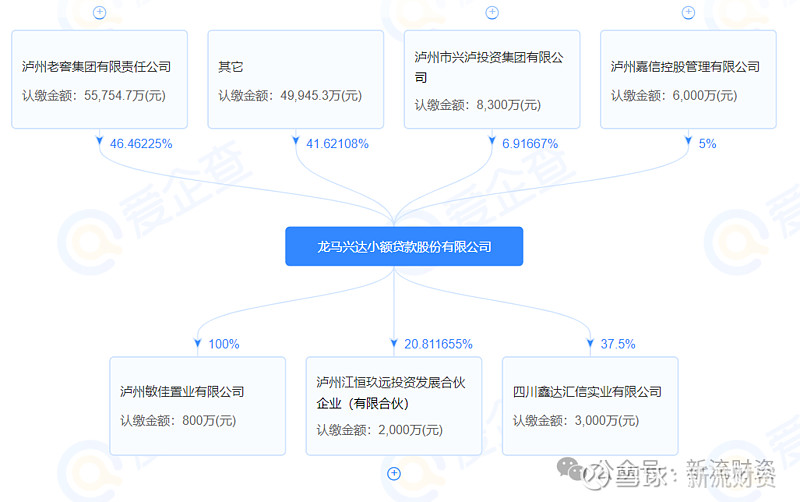This screenshot has width=800, height=502.
Task: Click the 6.91667% shareholding percentage
Action: 530,144
